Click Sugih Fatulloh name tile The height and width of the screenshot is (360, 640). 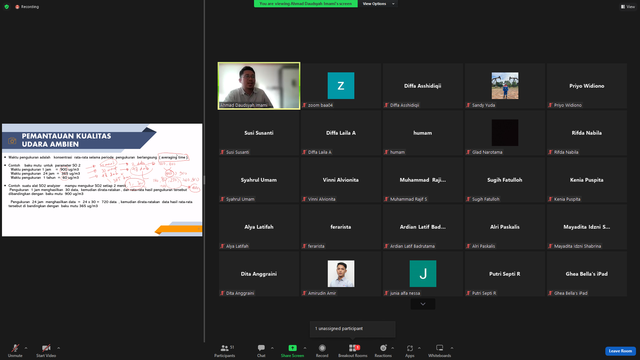(505, 180)
